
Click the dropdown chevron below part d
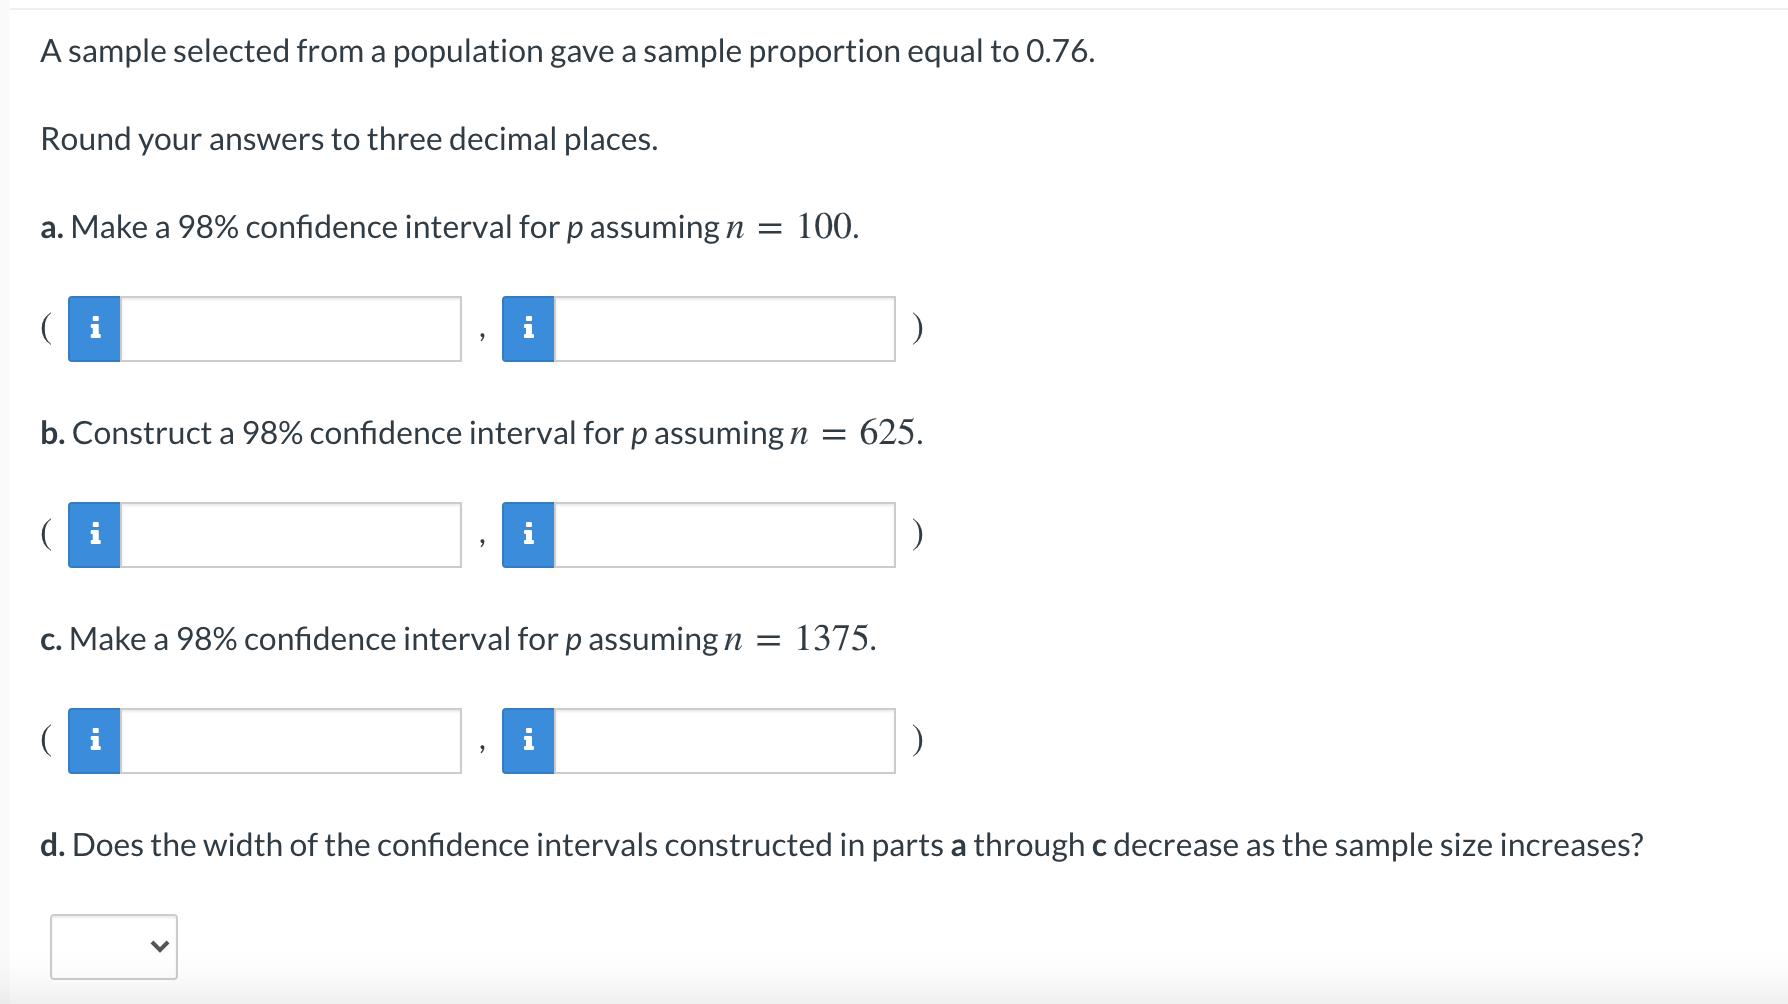click(x=158, y=946)
